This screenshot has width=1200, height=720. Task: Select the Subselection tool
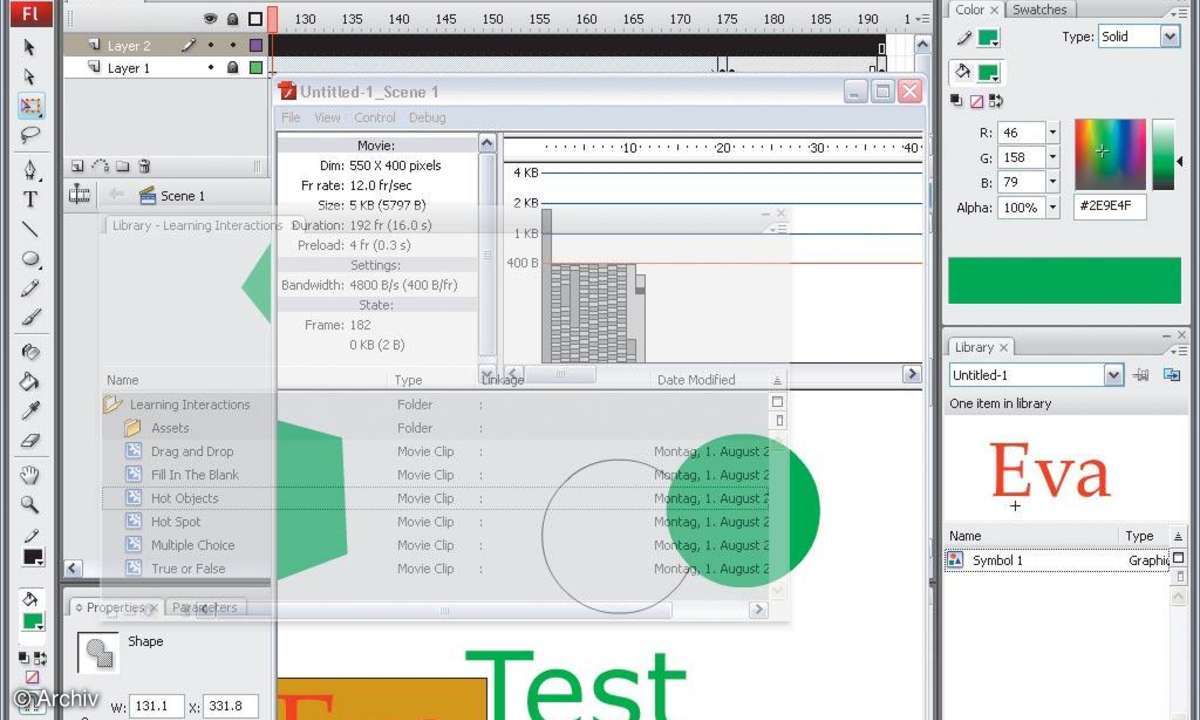point(30,77)
